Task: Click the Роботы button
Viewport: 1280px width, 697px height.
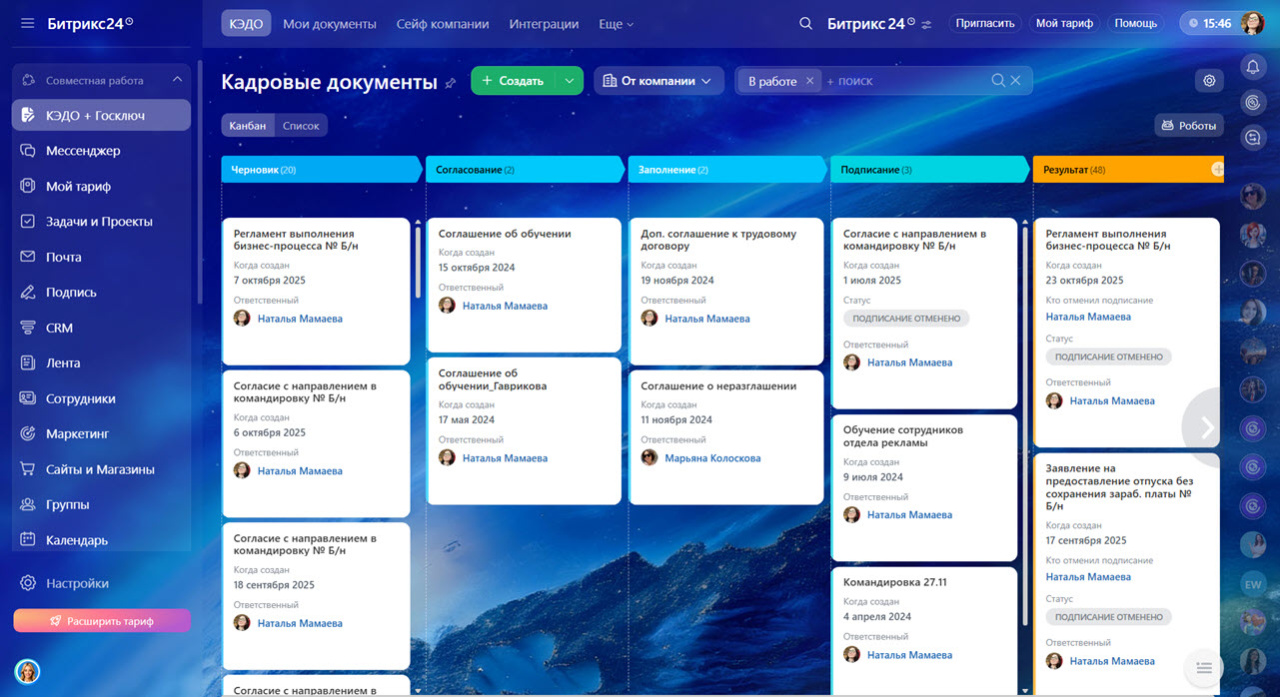Action: [1189, 125]
